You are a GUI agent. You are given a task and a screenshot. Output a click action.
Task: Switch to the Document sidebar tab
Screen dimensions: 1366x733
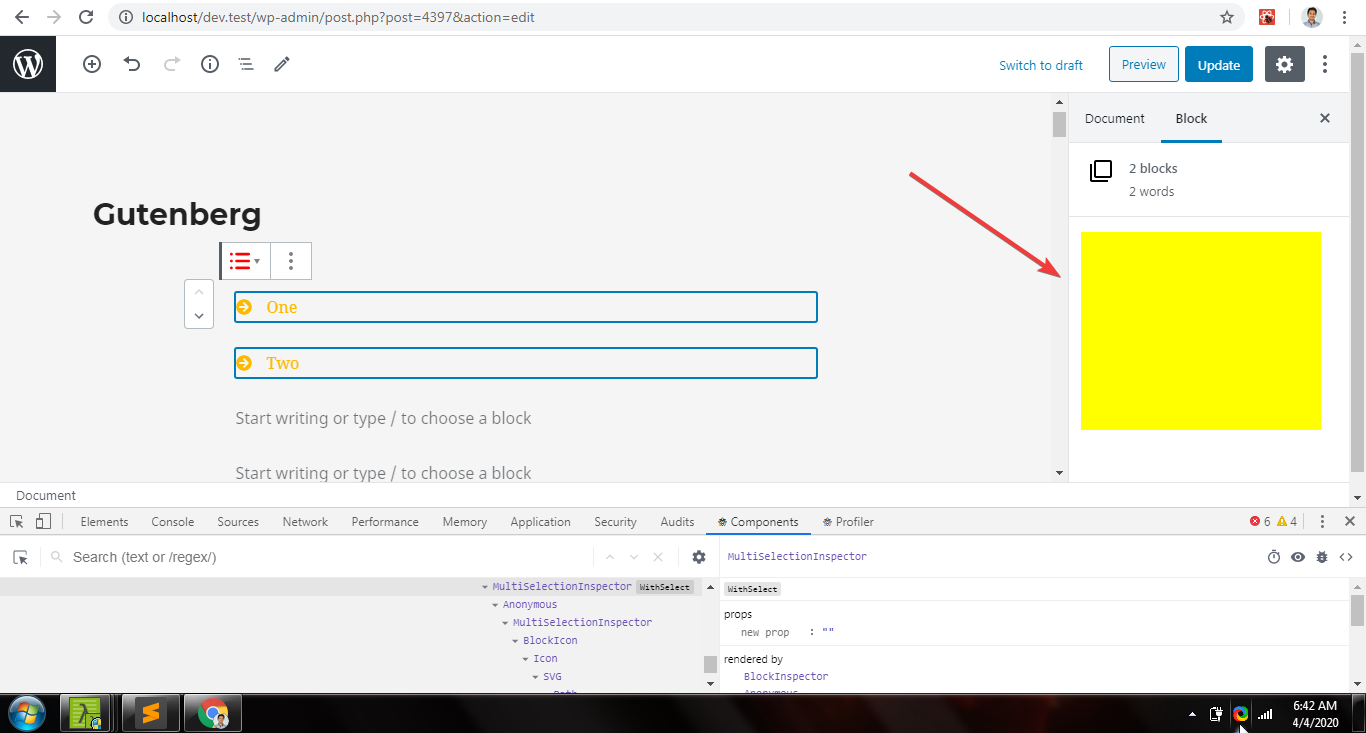click(x=1114, y=118)
